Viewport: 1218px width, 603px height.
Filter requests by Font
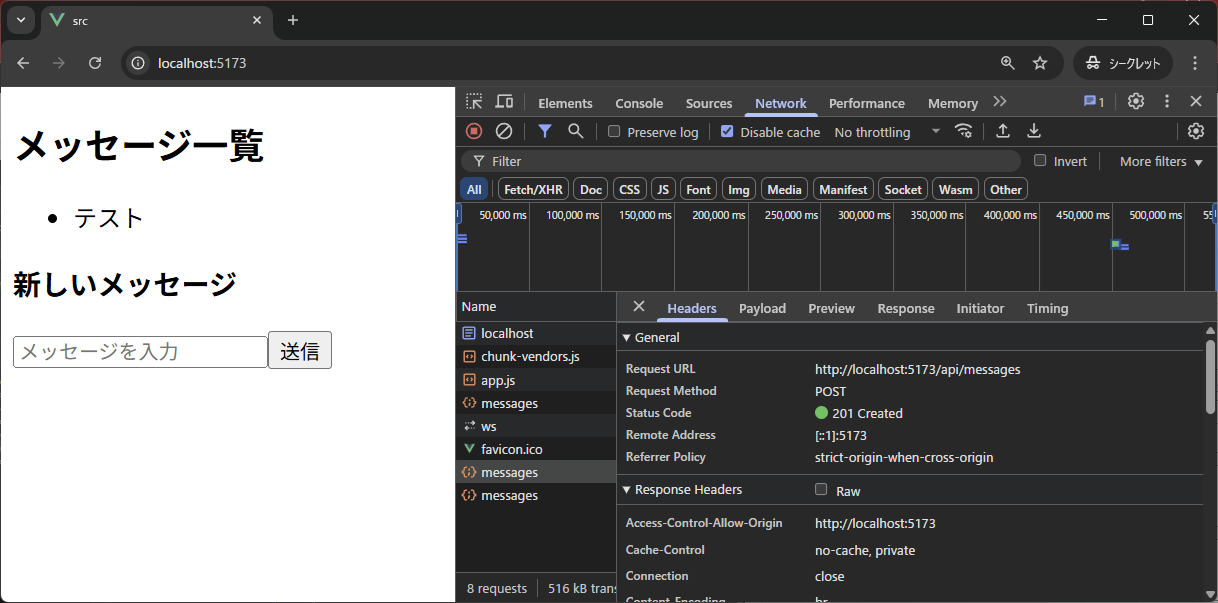[699, 189]
